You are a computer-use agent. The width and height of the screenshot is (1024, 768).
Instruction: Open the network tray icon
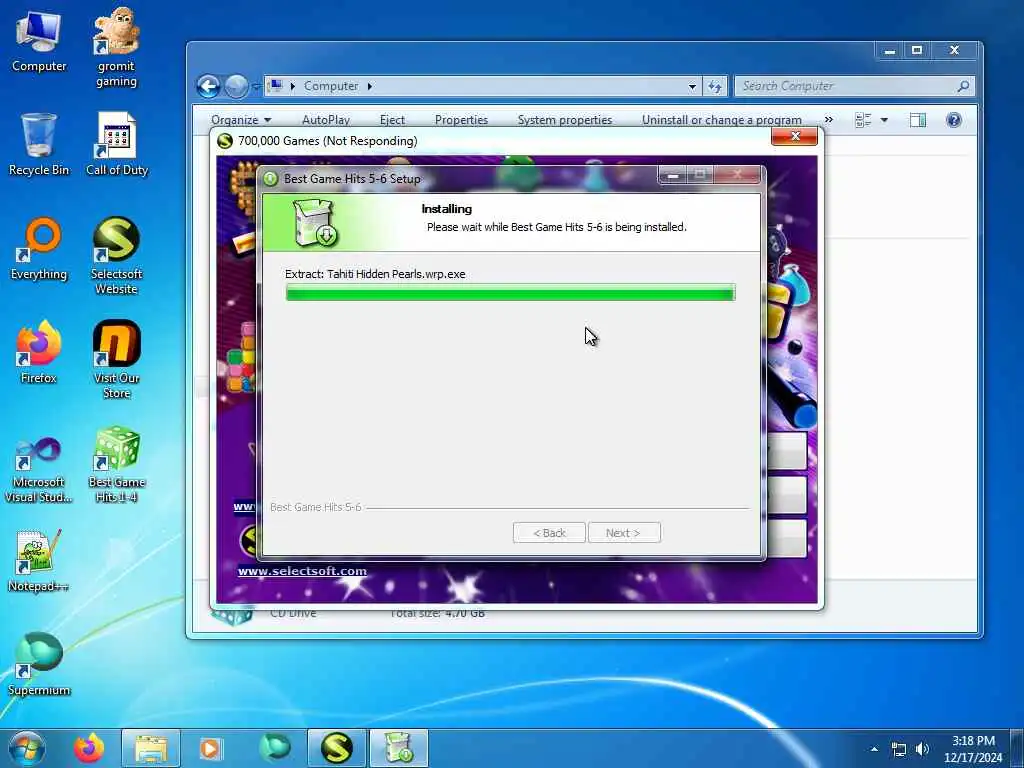[x=899, y=749]
